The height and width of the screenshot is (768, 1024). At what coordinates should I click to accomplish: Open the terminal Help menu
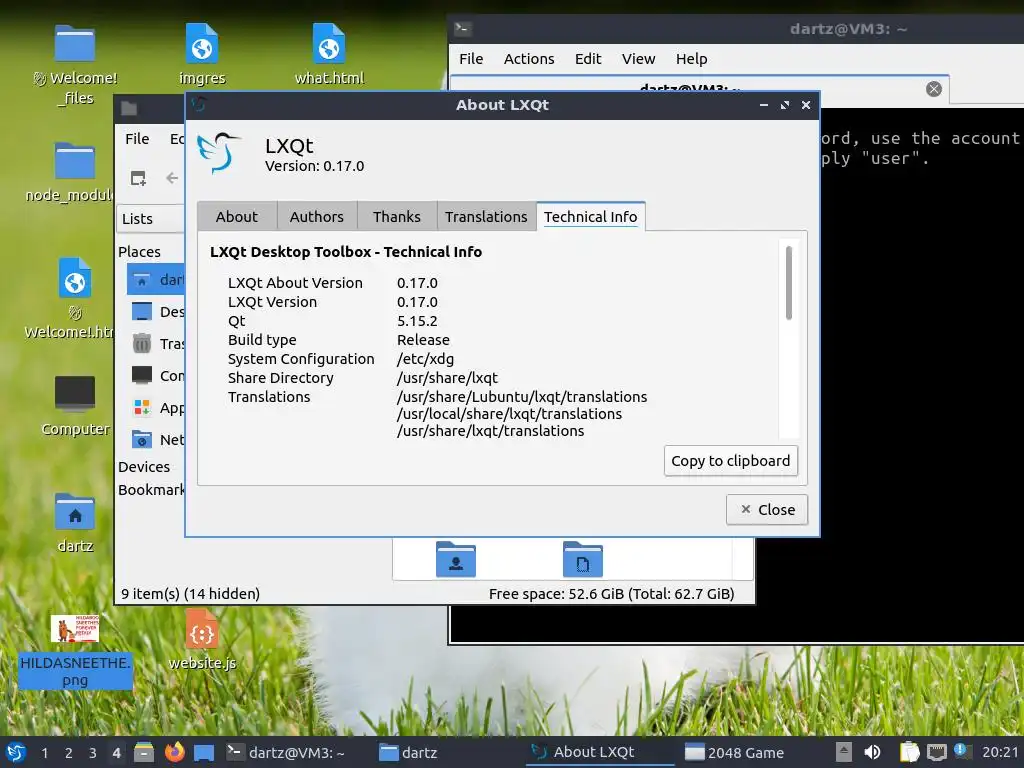(692, 59)
